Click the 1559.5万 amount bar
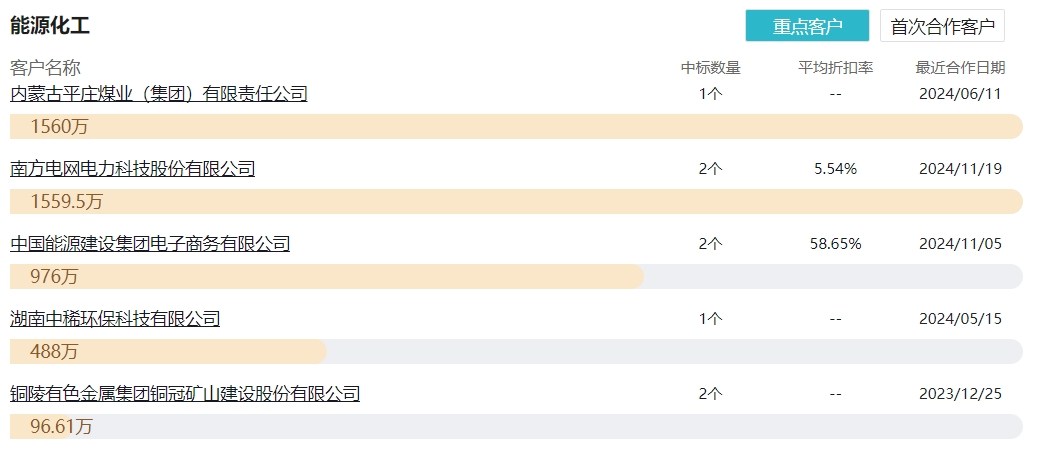This screenshot has width=1037, height=455. pyautogui.click(x=516, y=201)
